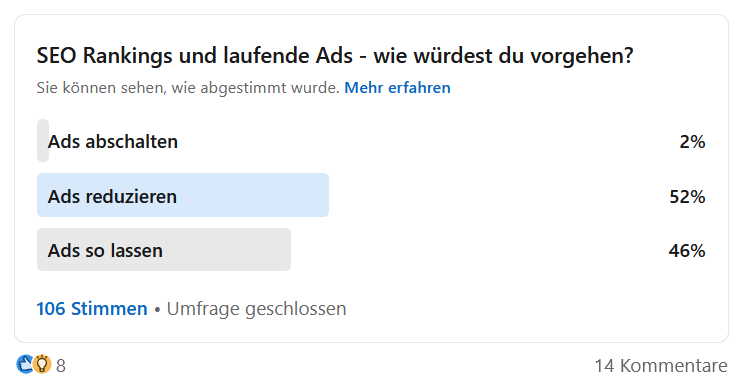Click the poll question title about SEO Rankings

pos(335,56)
